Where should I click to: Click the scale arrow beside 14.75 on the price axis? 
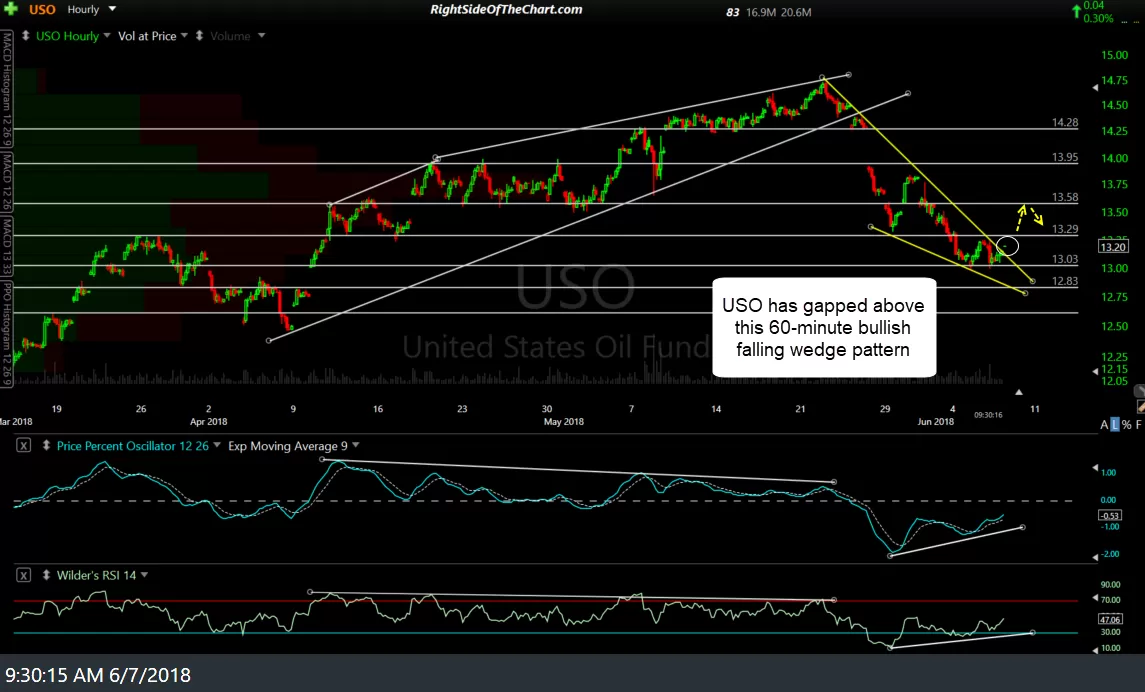(x=1095, y=88)
